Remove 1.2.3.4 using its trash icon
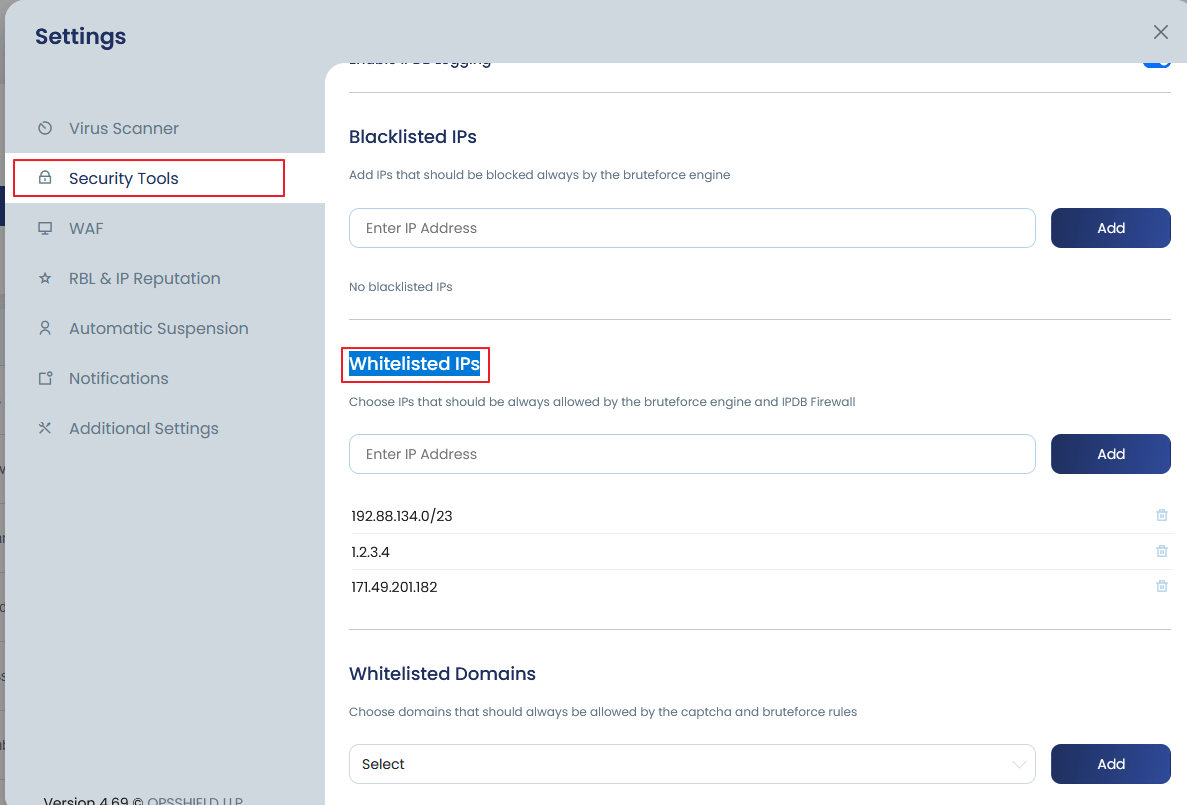The height and width of the screenshot is (805, 1187). pyautogui.click(x=1161, y=551)
